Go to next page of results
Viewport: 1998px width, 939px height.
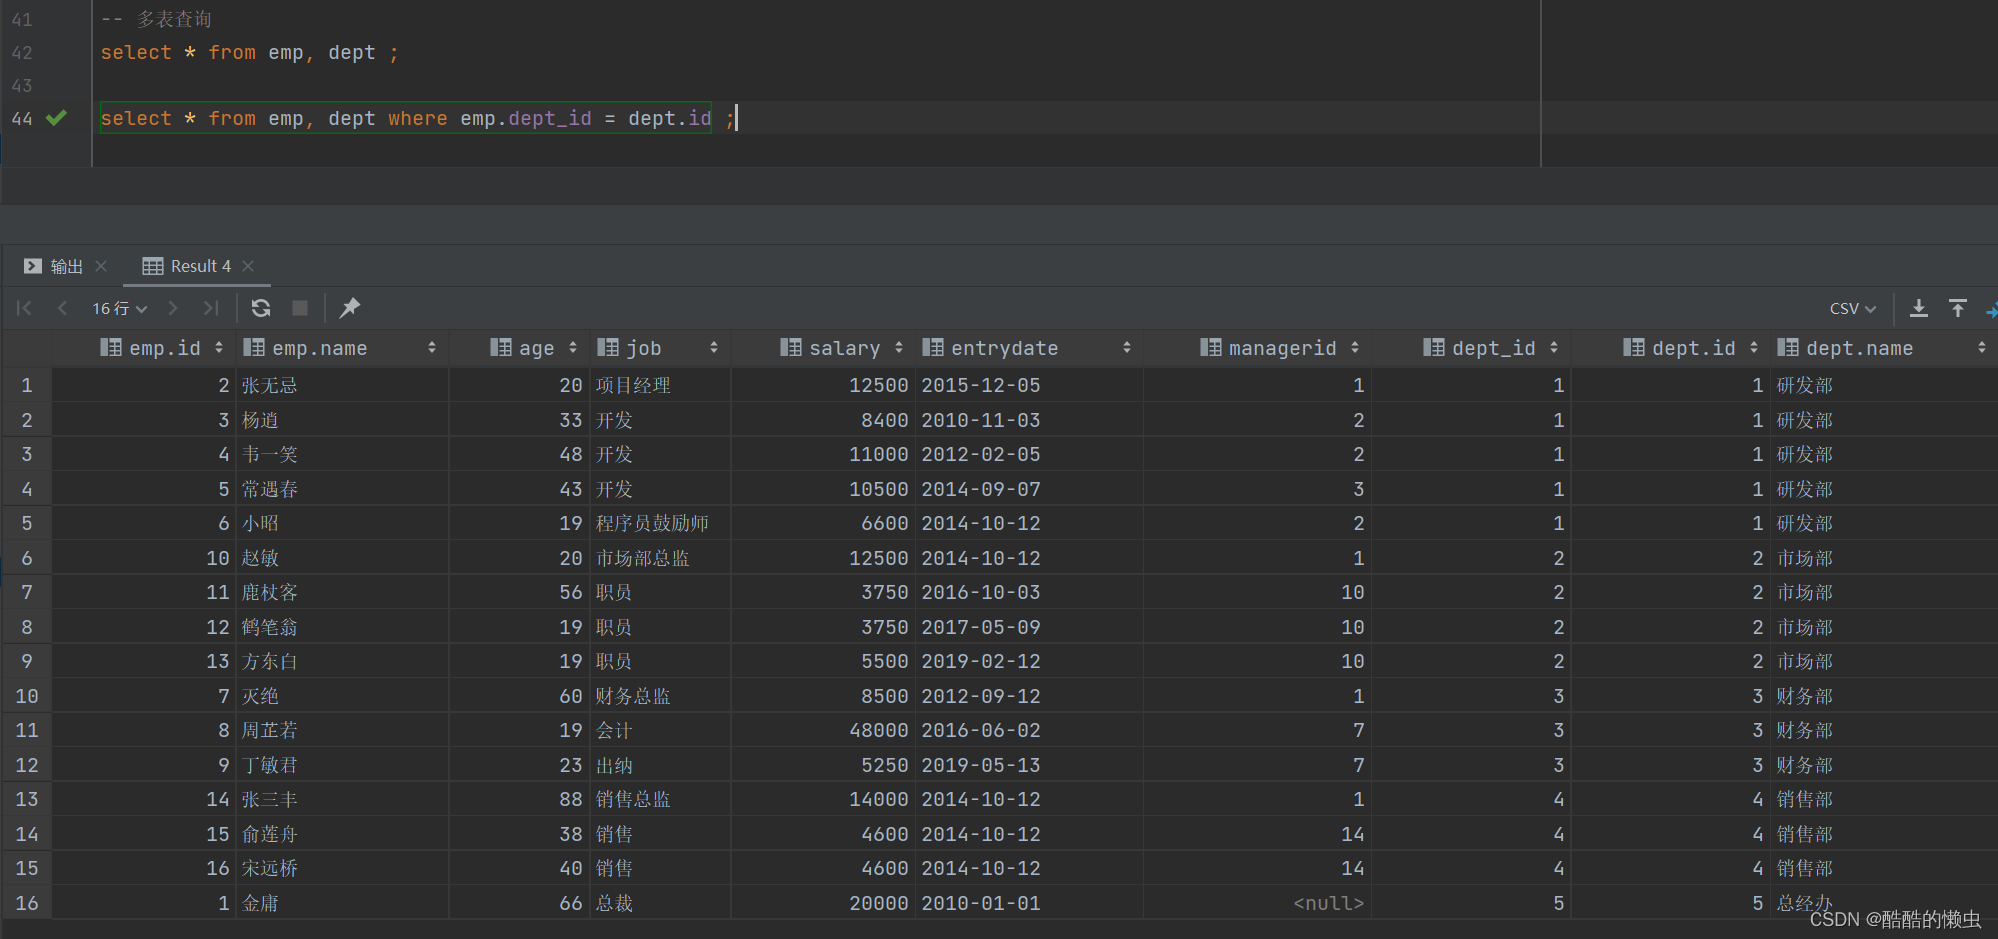173,309
